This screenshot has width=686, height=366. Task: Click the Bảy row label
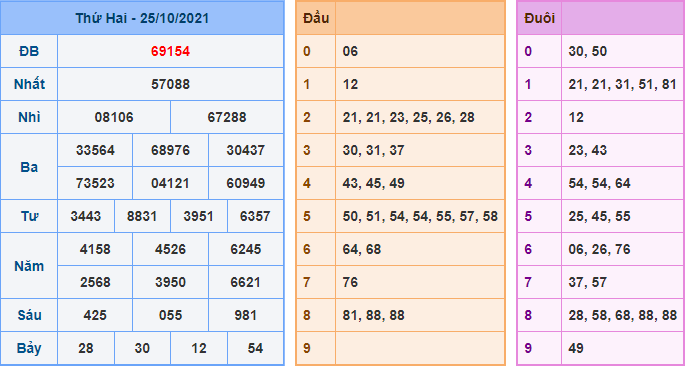click(x=29, y=349)
